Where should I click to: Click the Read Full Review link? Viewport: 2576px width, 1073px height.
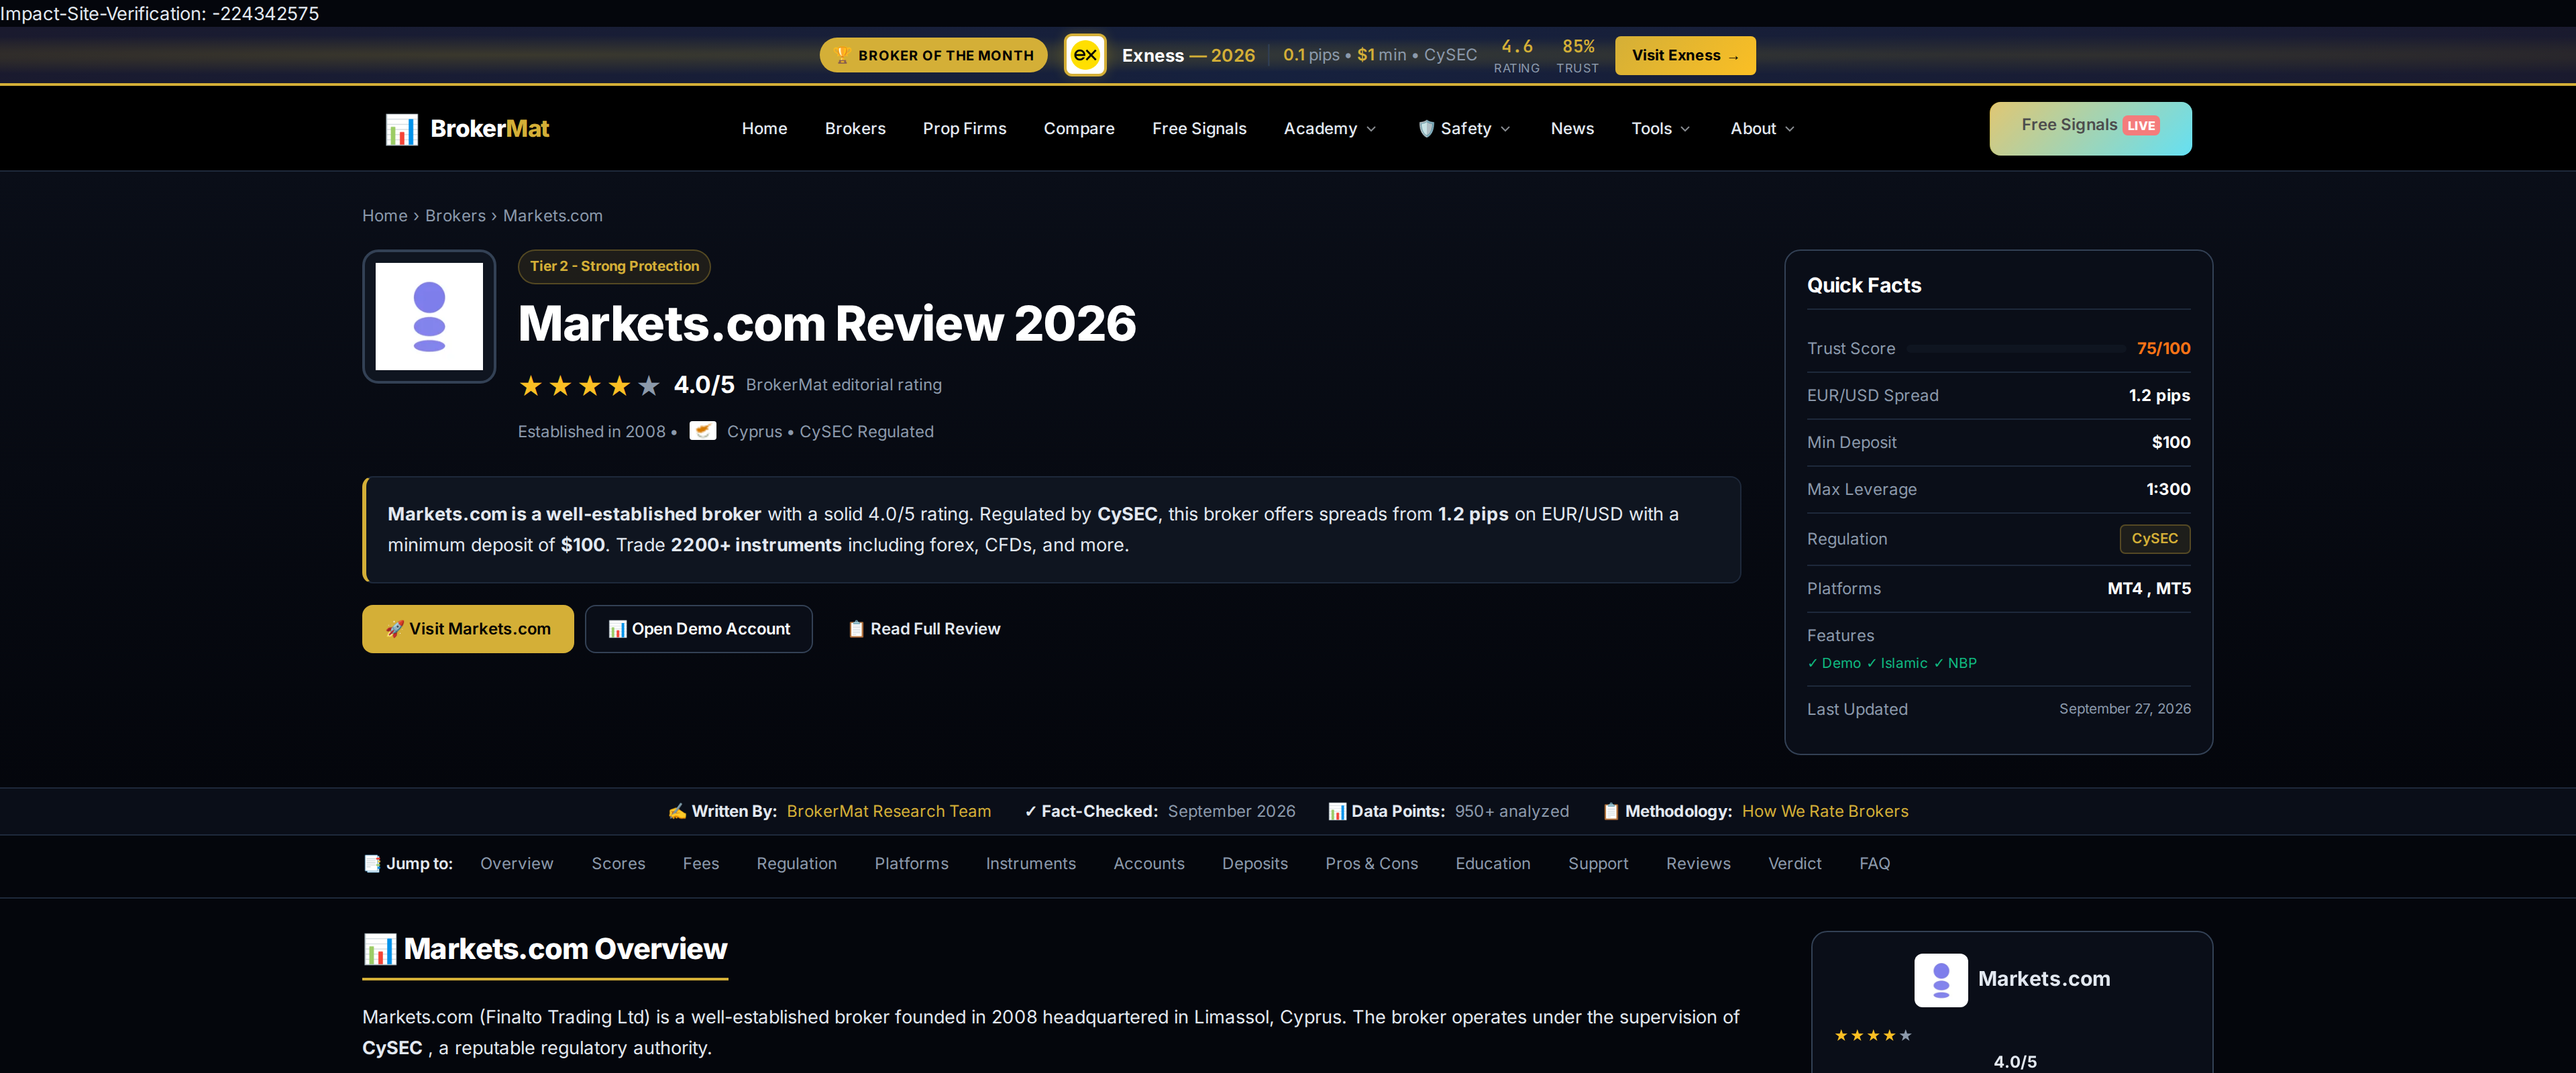pyautogui.click(x=925, y=629)
